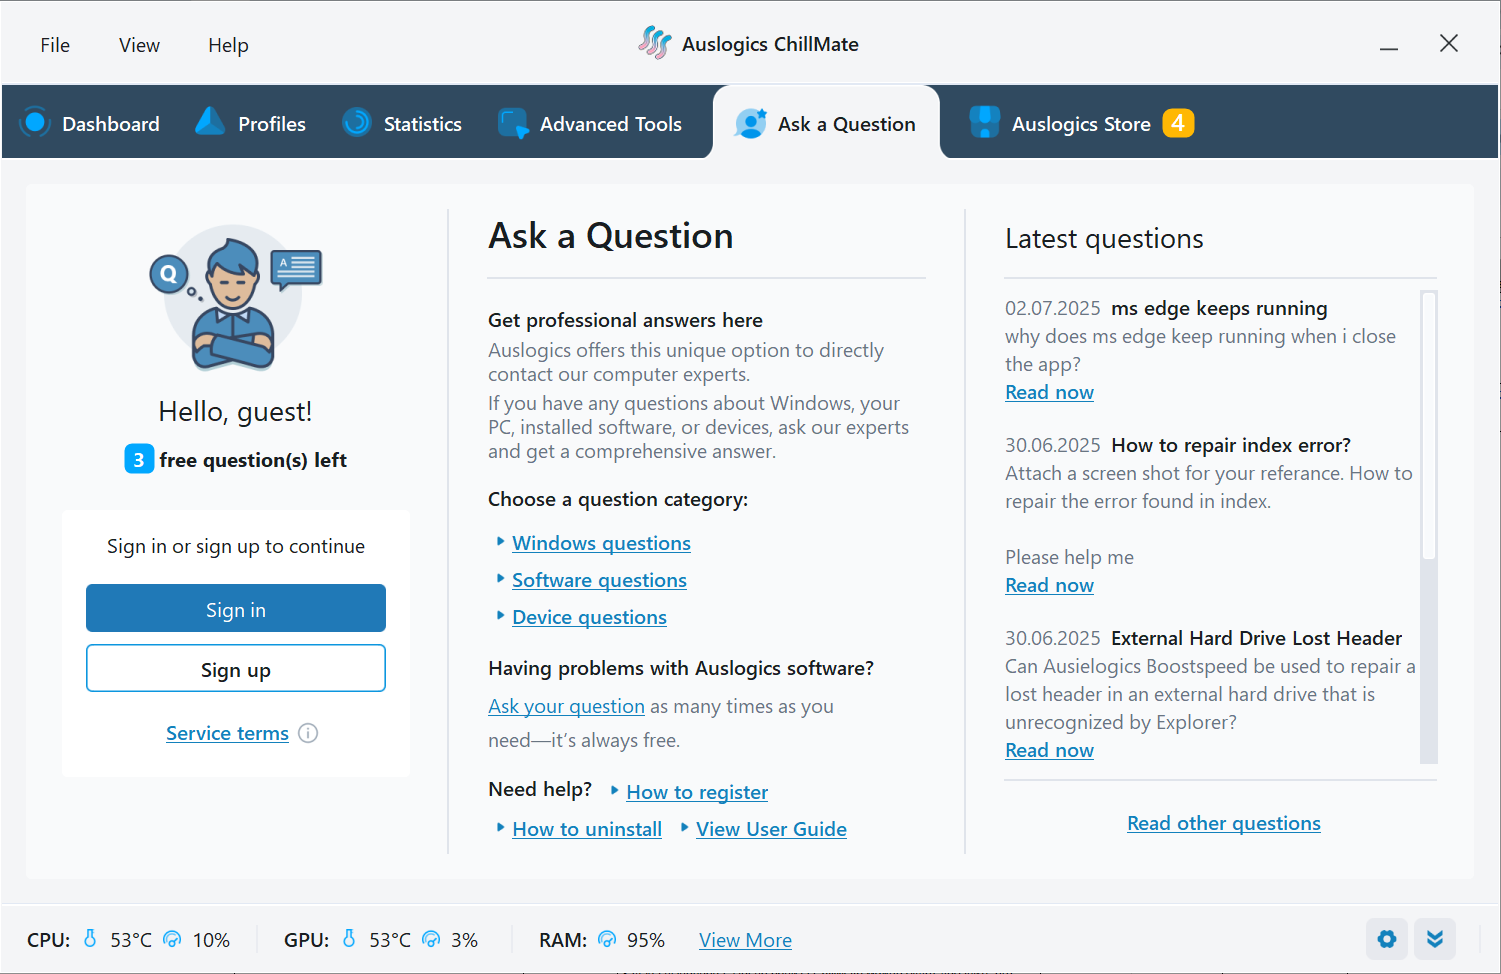
Task: Open the How to uninstall link
Action: click(587, 829)
